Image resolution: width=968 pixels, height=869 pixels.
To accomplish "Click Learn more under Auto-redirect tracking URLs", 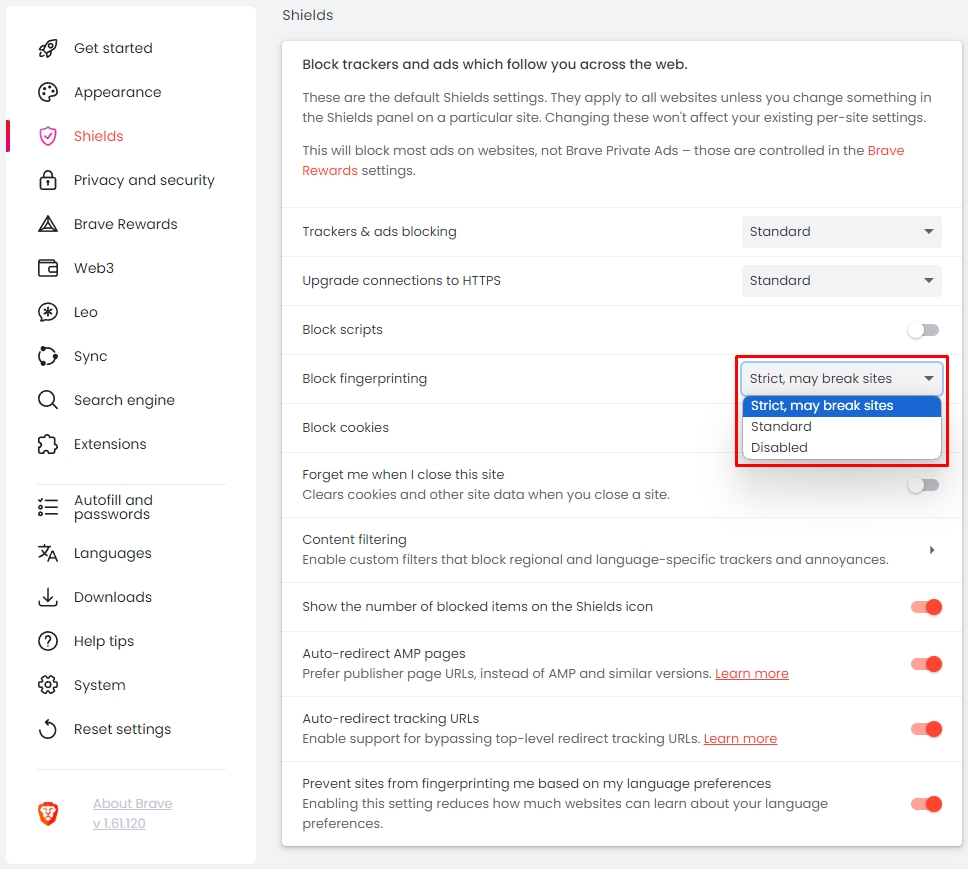I will (740, 739).
